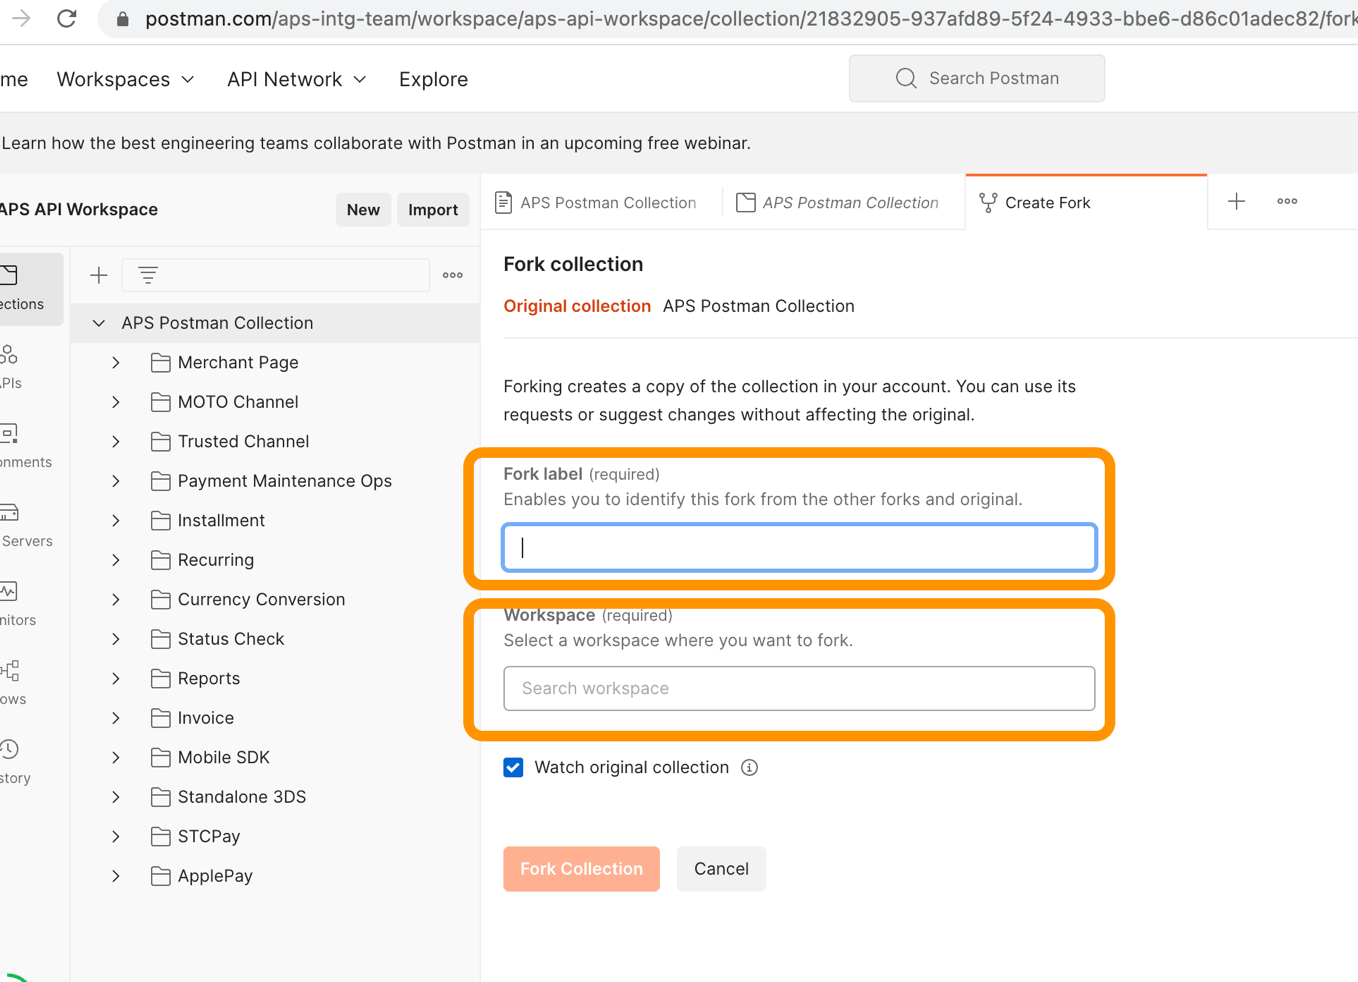
Task: Expand the Merchant Page folder
Action: pyautogui.click(x=116, y=363)
